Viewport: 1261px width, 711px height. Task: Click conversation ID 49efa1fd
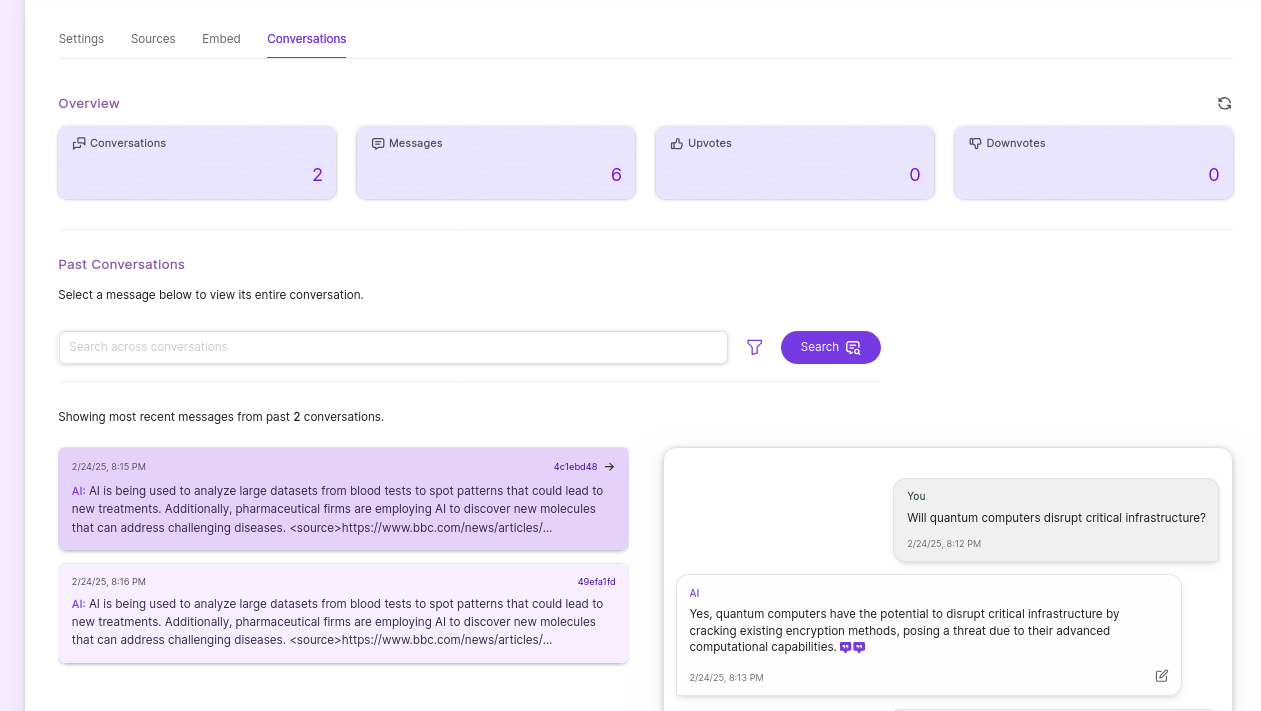[x=596, y=581]
